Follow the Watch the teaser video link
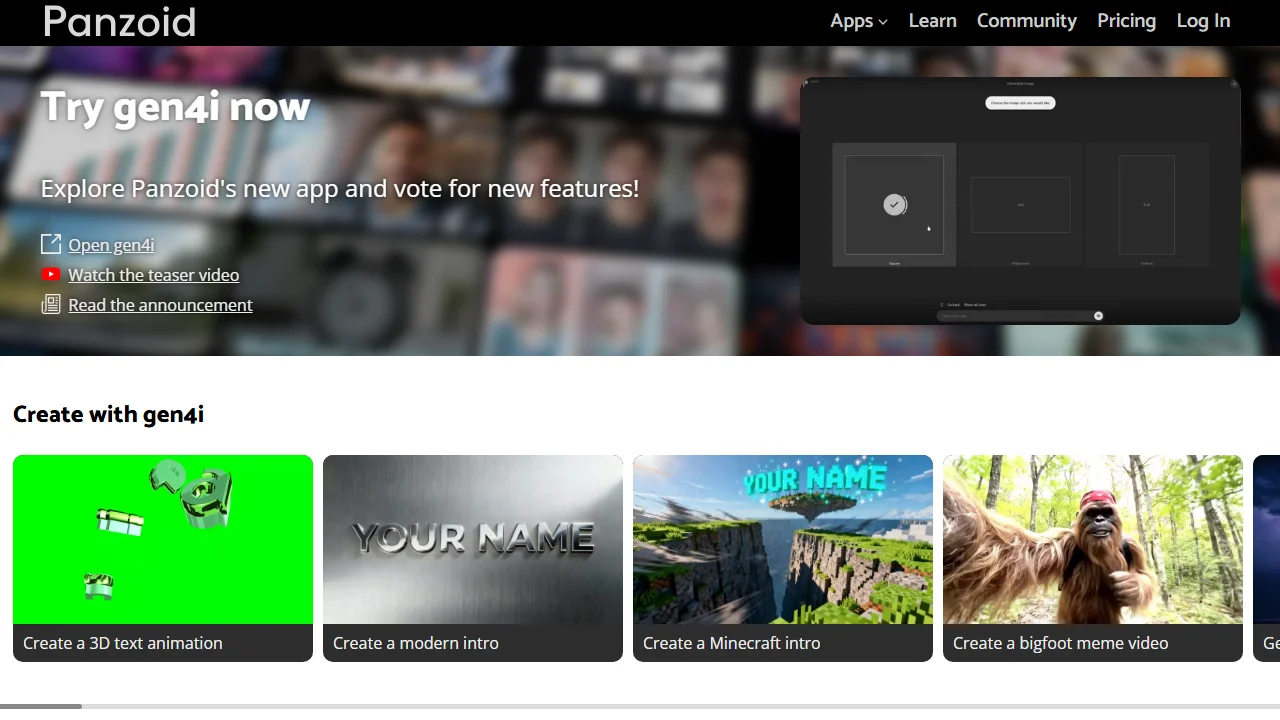 click(153, 275)
